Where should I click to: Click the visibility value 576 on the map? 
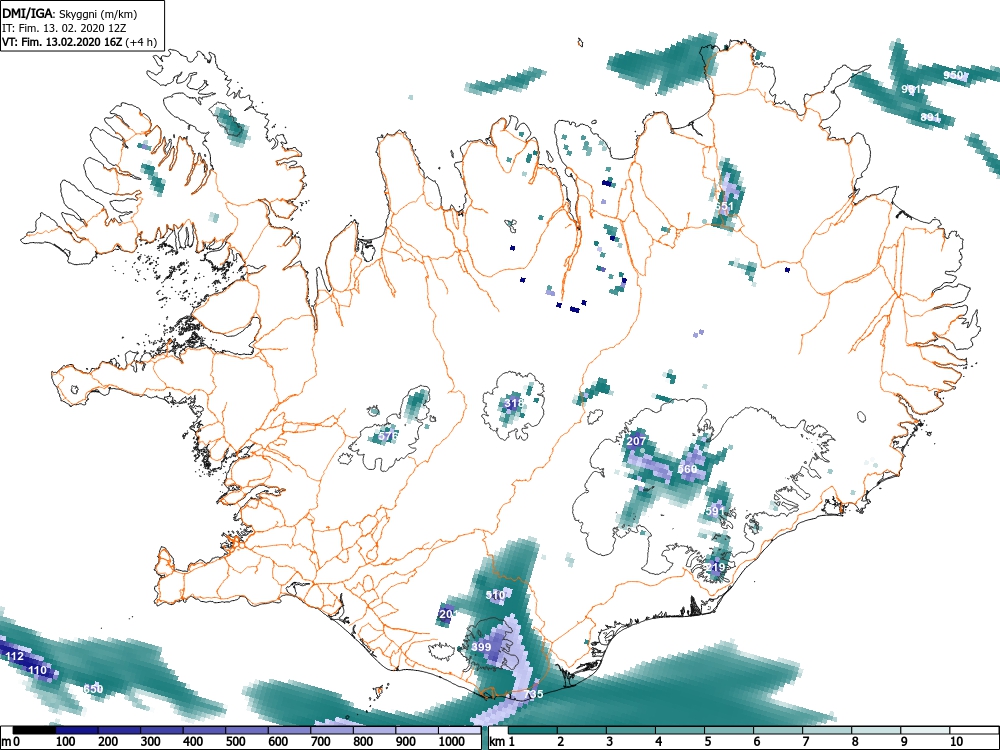point(388,436)
